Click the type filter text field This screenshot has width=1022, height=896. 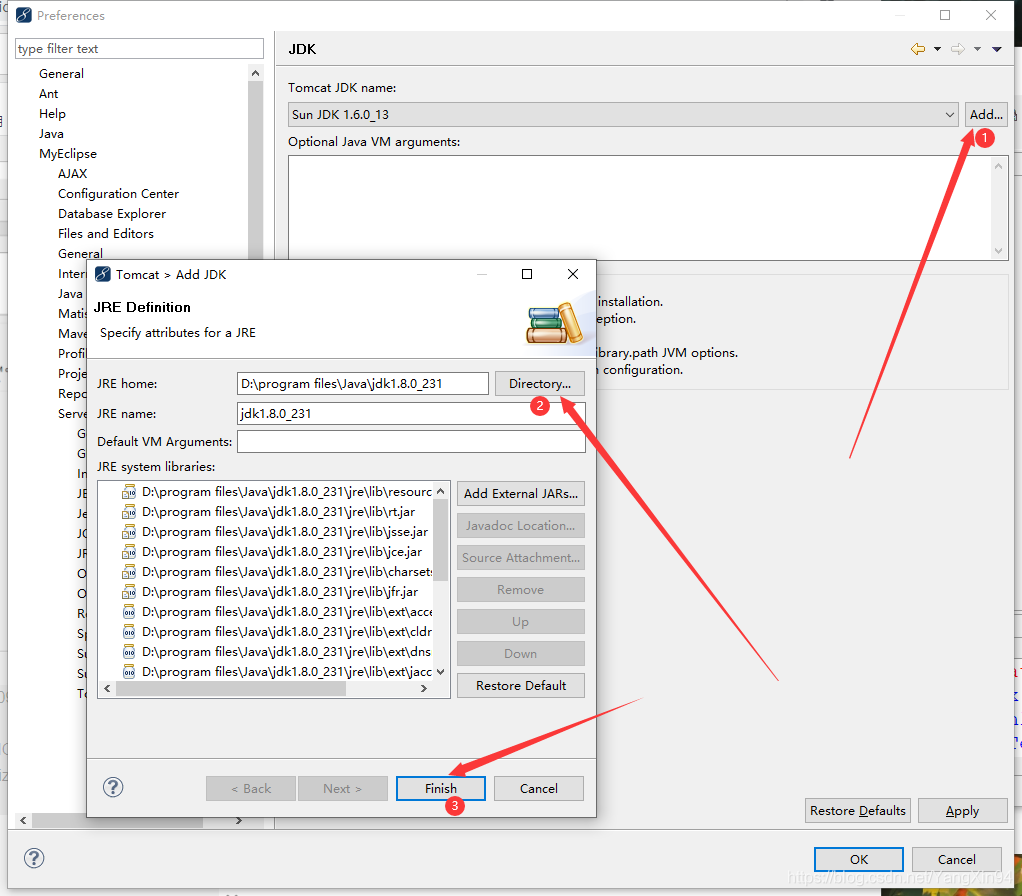click(139, 49)
